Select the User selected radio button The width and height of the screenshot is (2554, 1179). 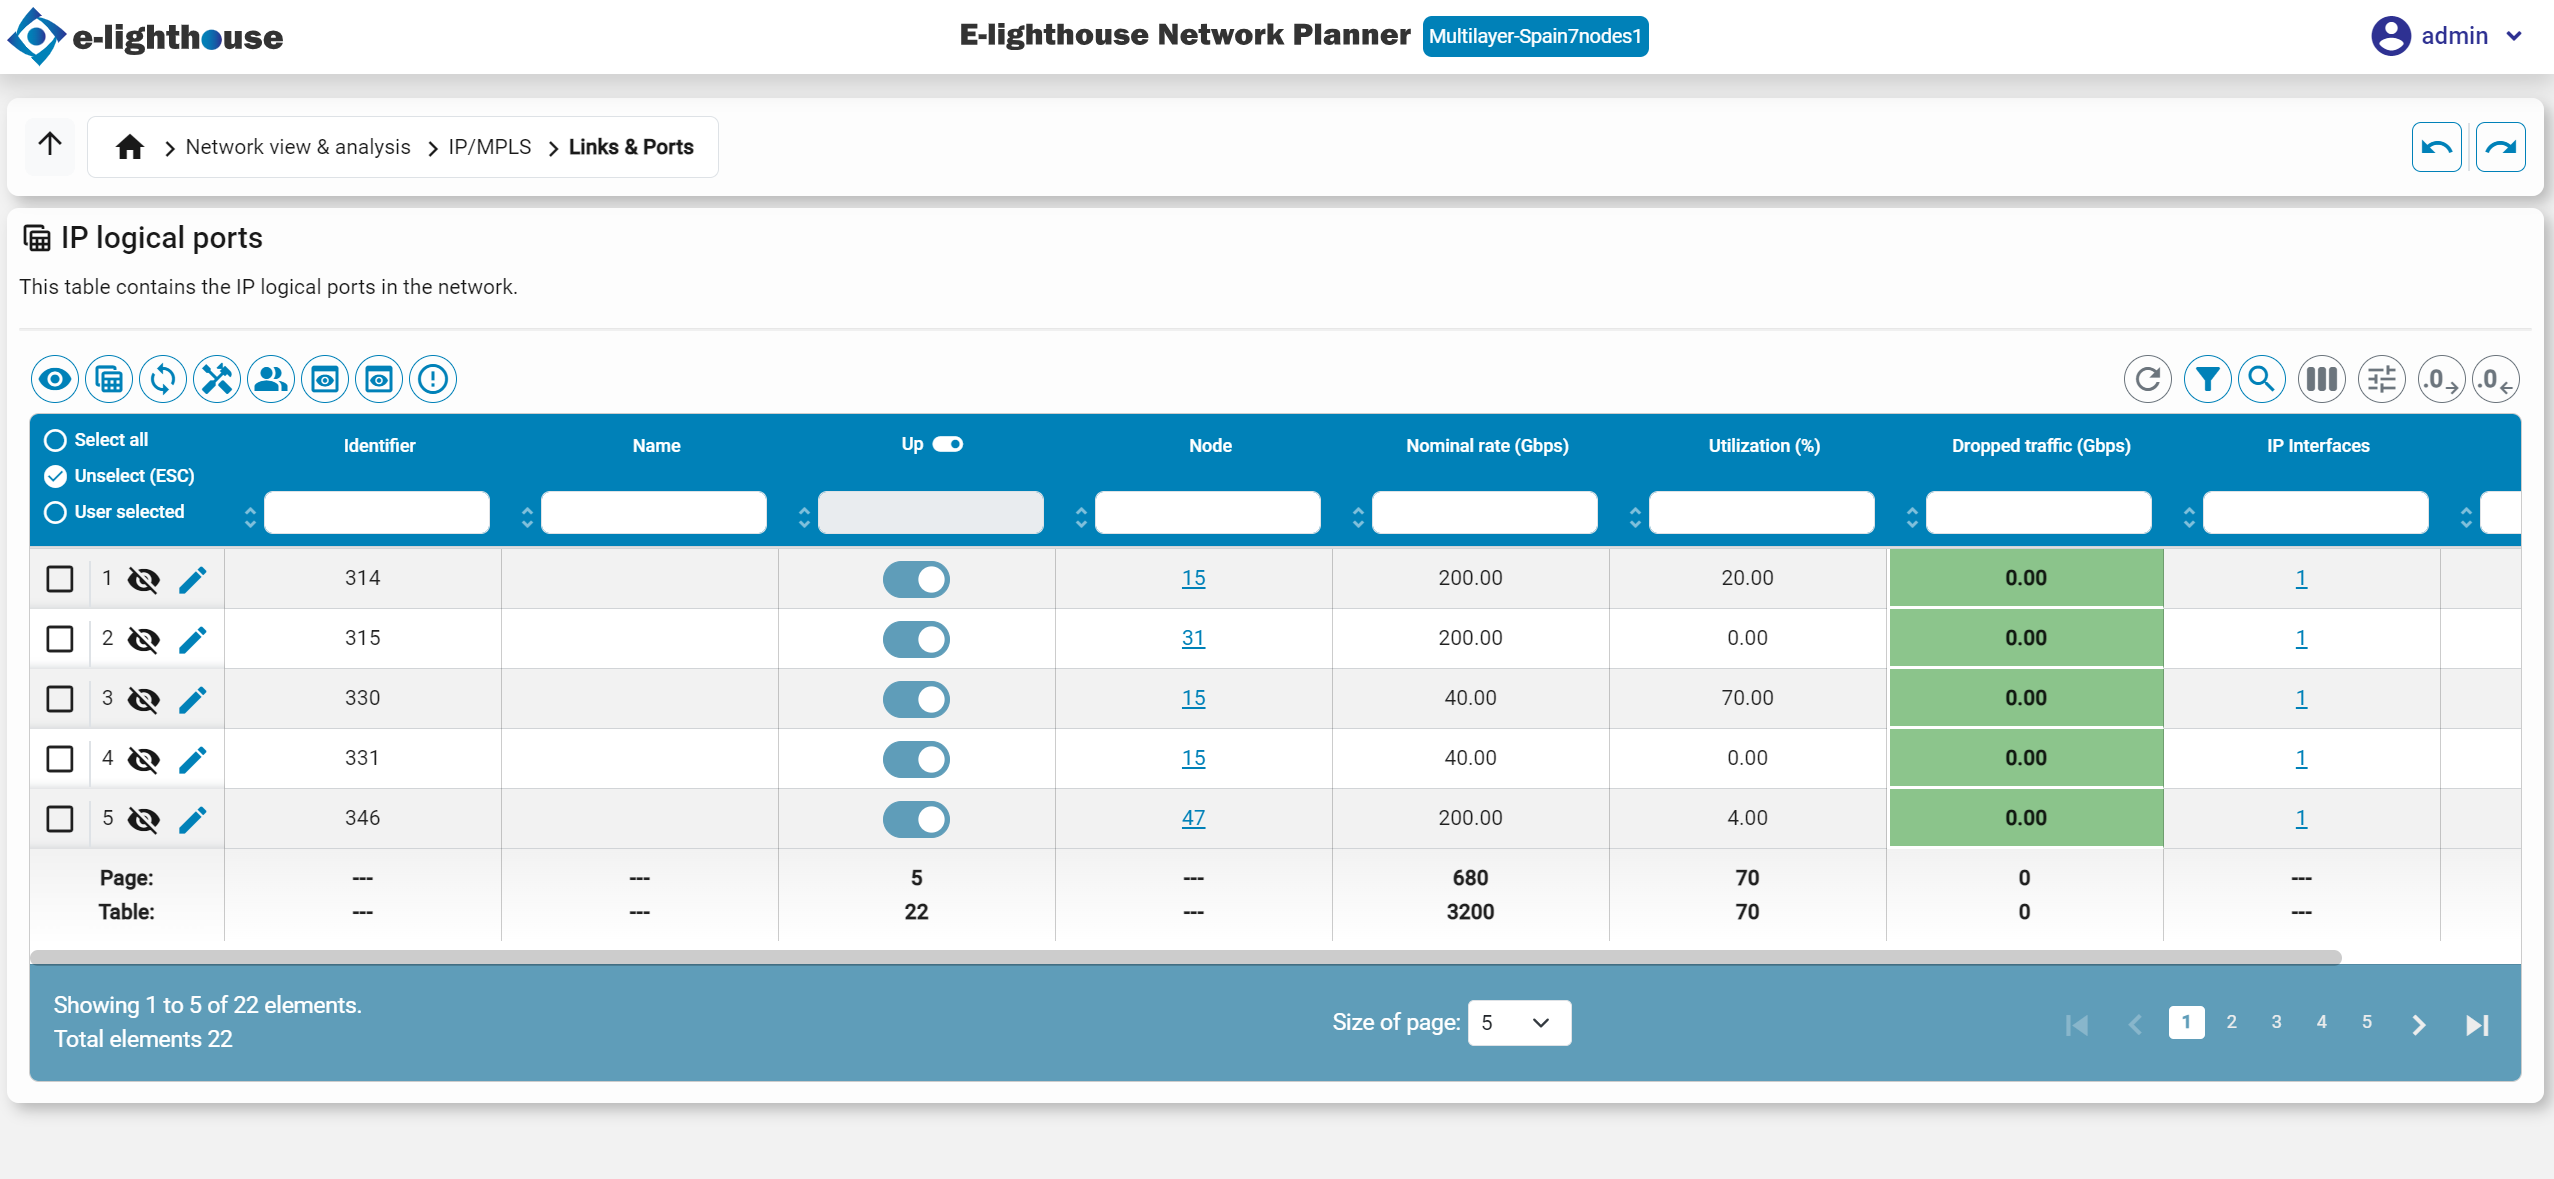pos(55,512)
